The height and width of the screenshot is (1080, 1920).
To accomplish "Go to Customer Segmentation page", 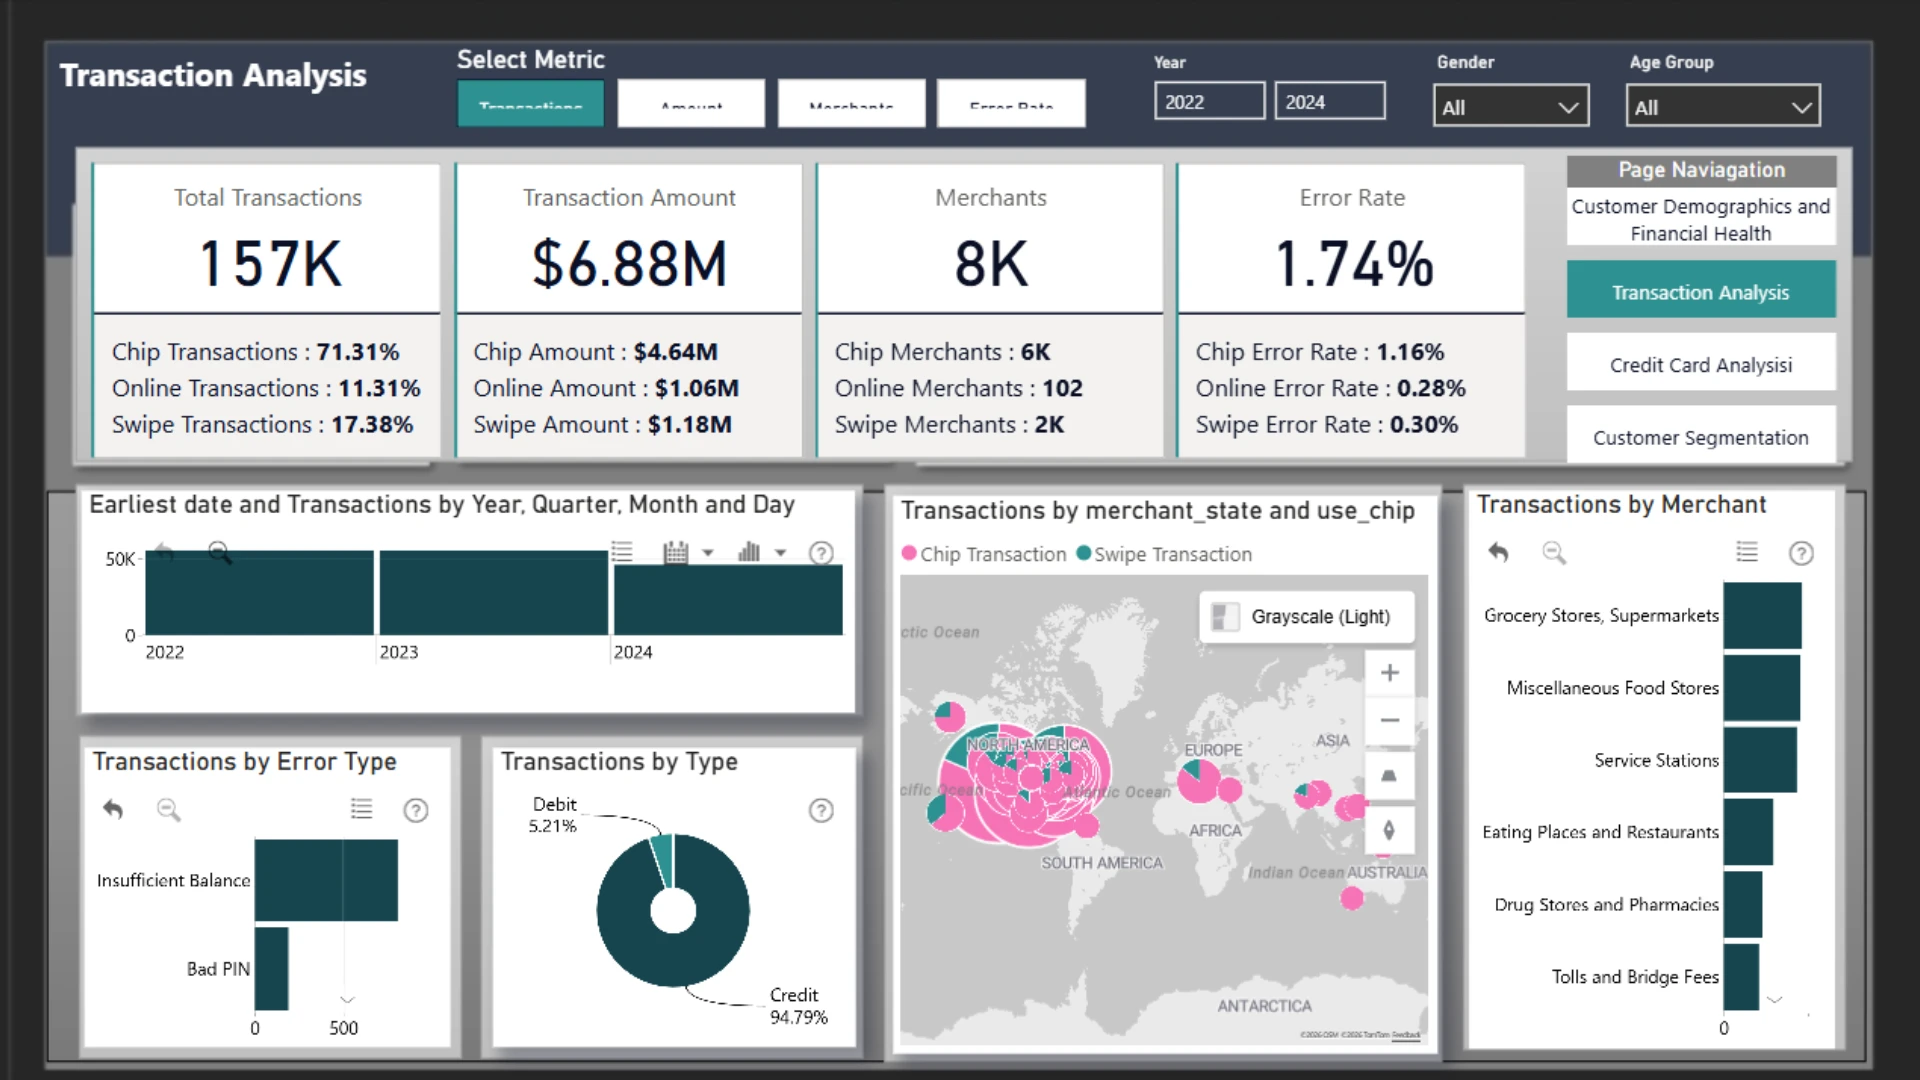I will [1701, 437].
